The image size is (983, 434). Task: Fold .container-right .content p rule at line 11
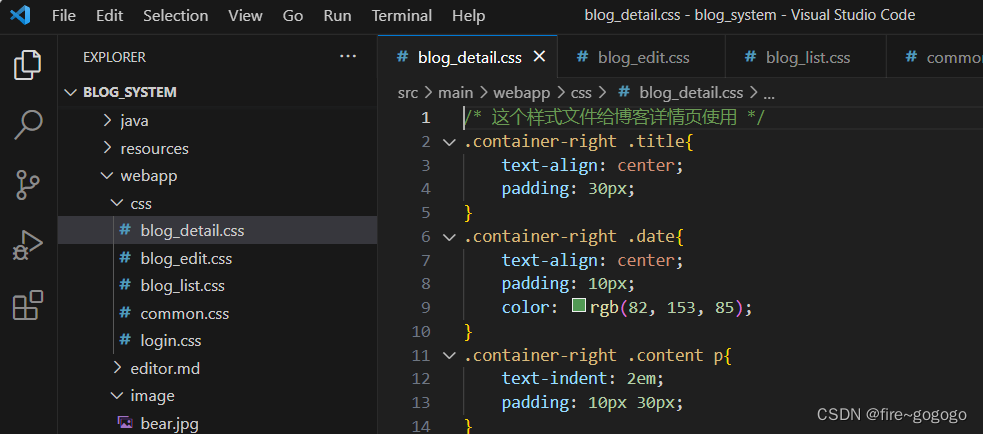point(449,355)
